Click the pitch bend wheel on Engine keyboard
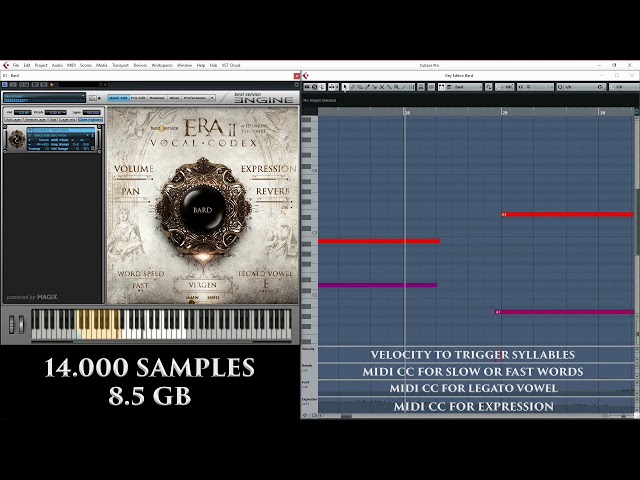This screenshot has width=640, height=480. [x=12, y=324]
